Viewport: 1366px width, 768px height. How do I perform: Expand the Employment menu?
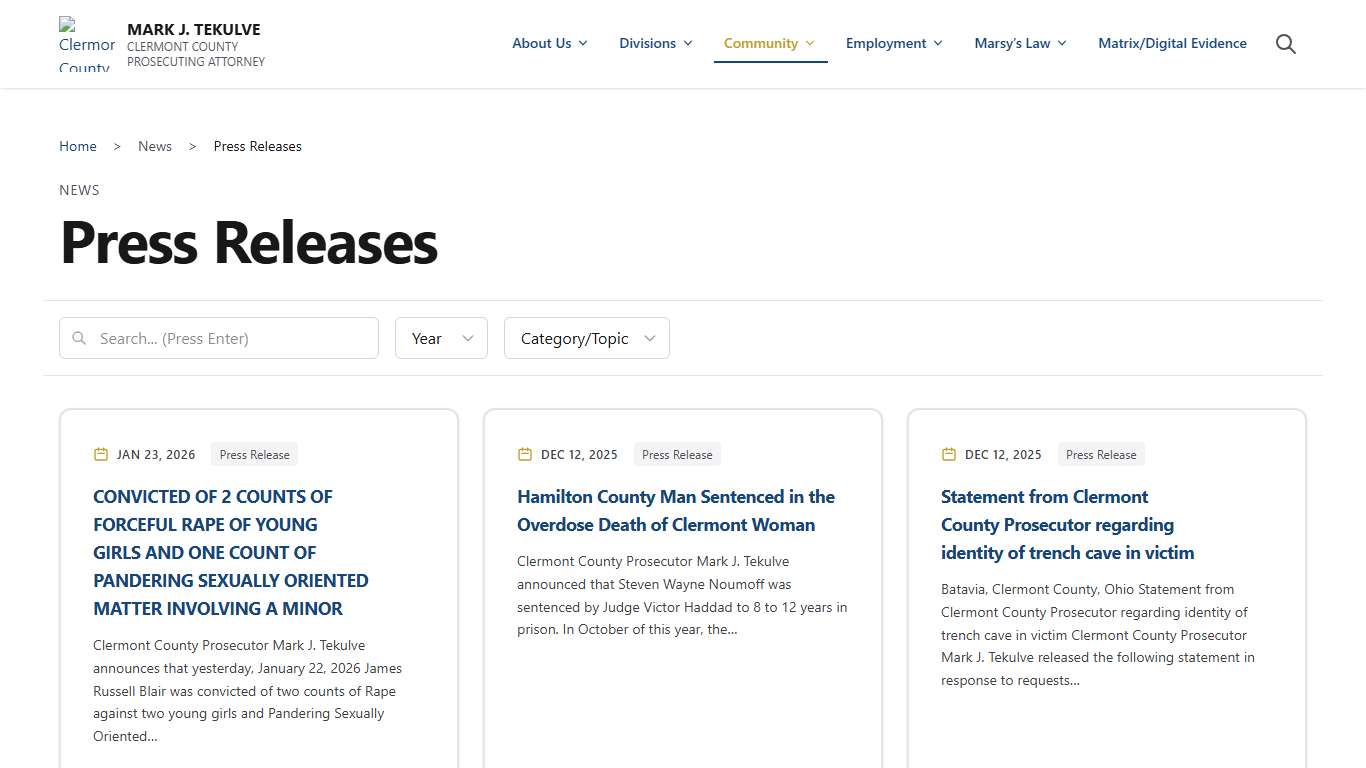coord(893,43)
